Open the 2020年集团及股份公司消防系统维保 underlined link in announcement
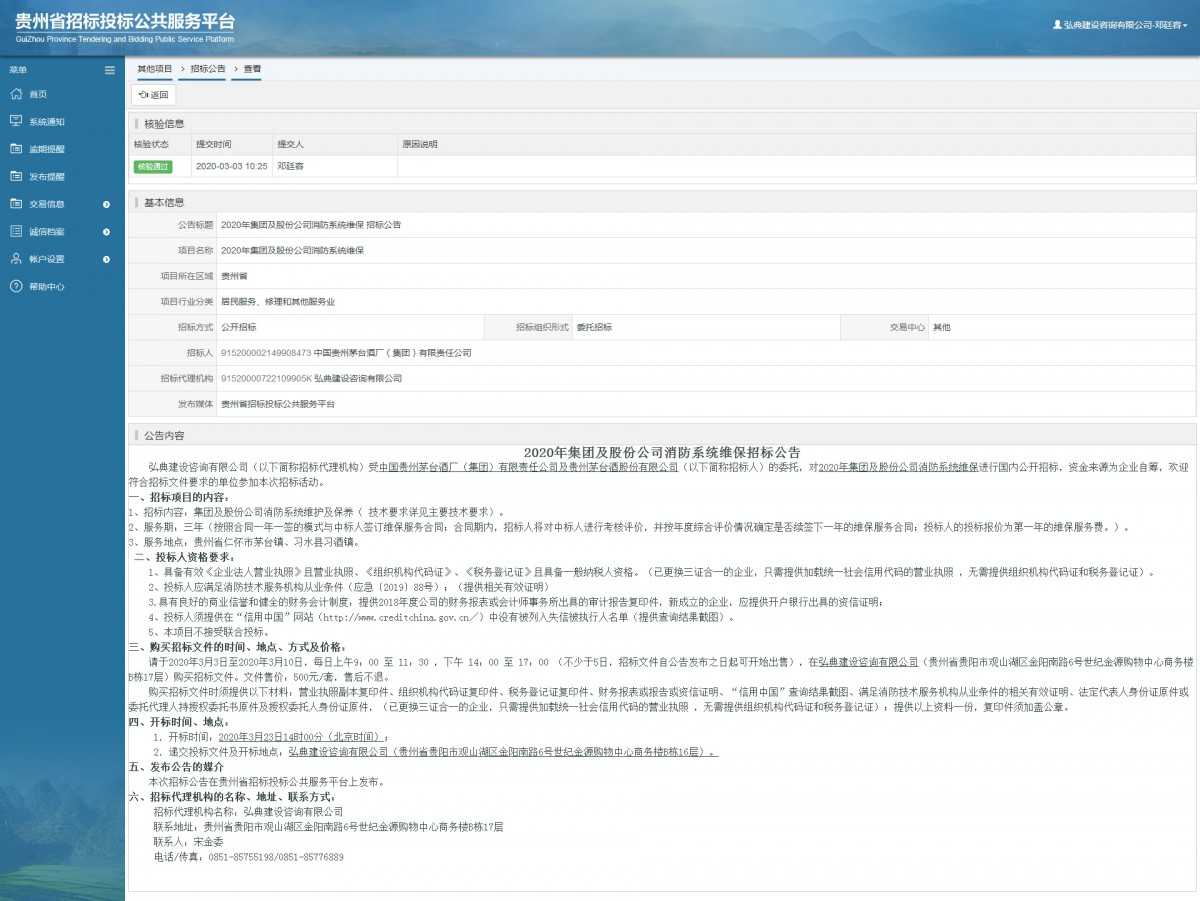 point(898,467)
